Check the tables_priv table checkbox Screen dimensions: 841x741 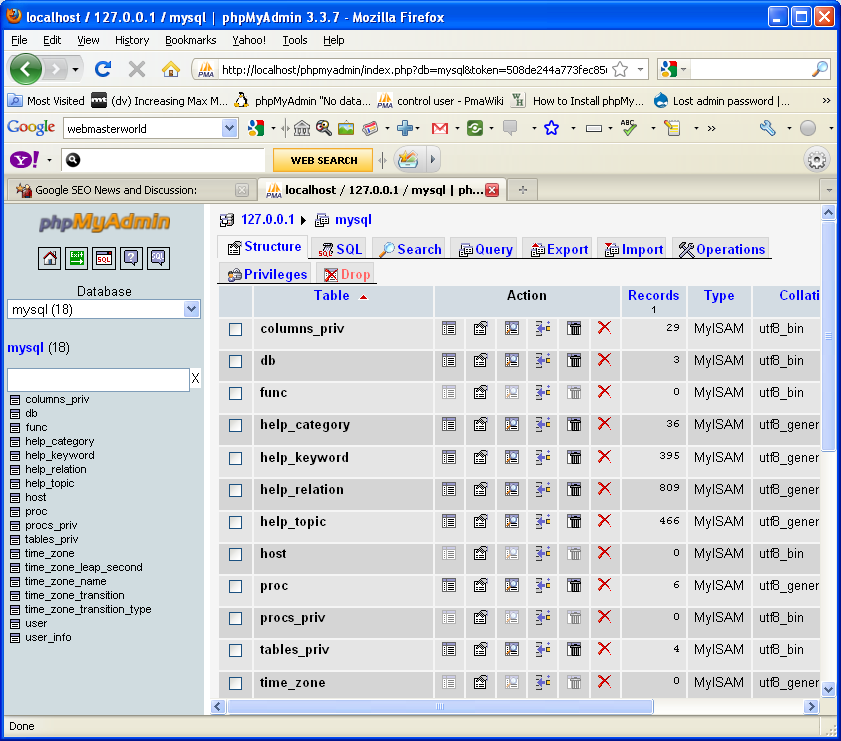coord(236,650)
